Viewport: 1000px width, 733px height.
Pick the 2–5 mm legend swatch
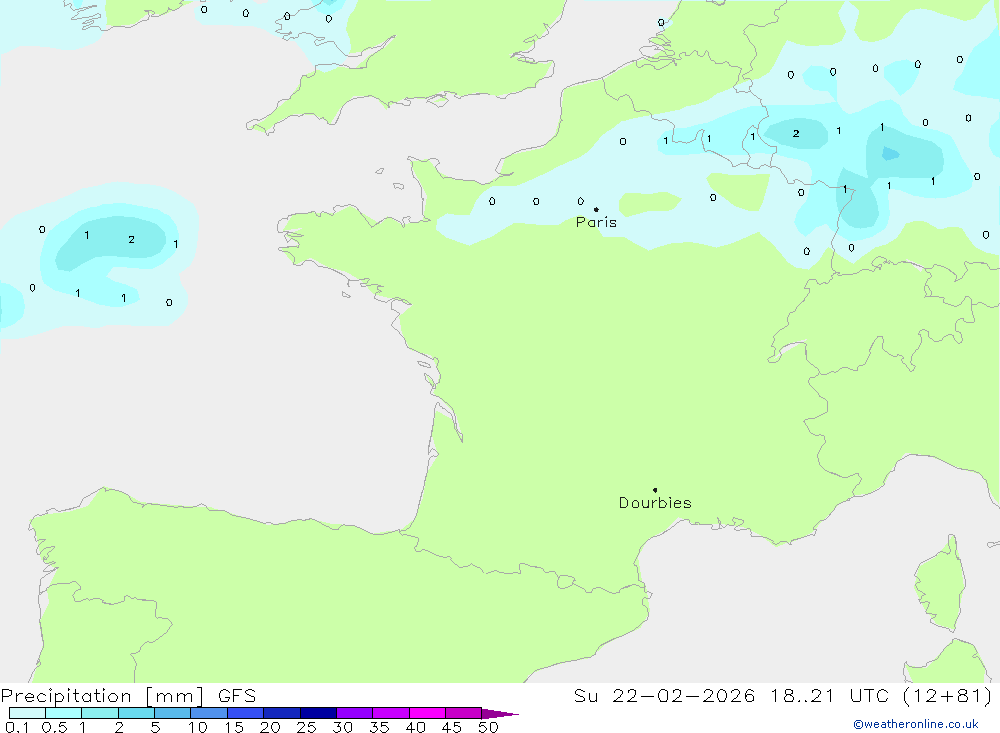pos(136,713)
